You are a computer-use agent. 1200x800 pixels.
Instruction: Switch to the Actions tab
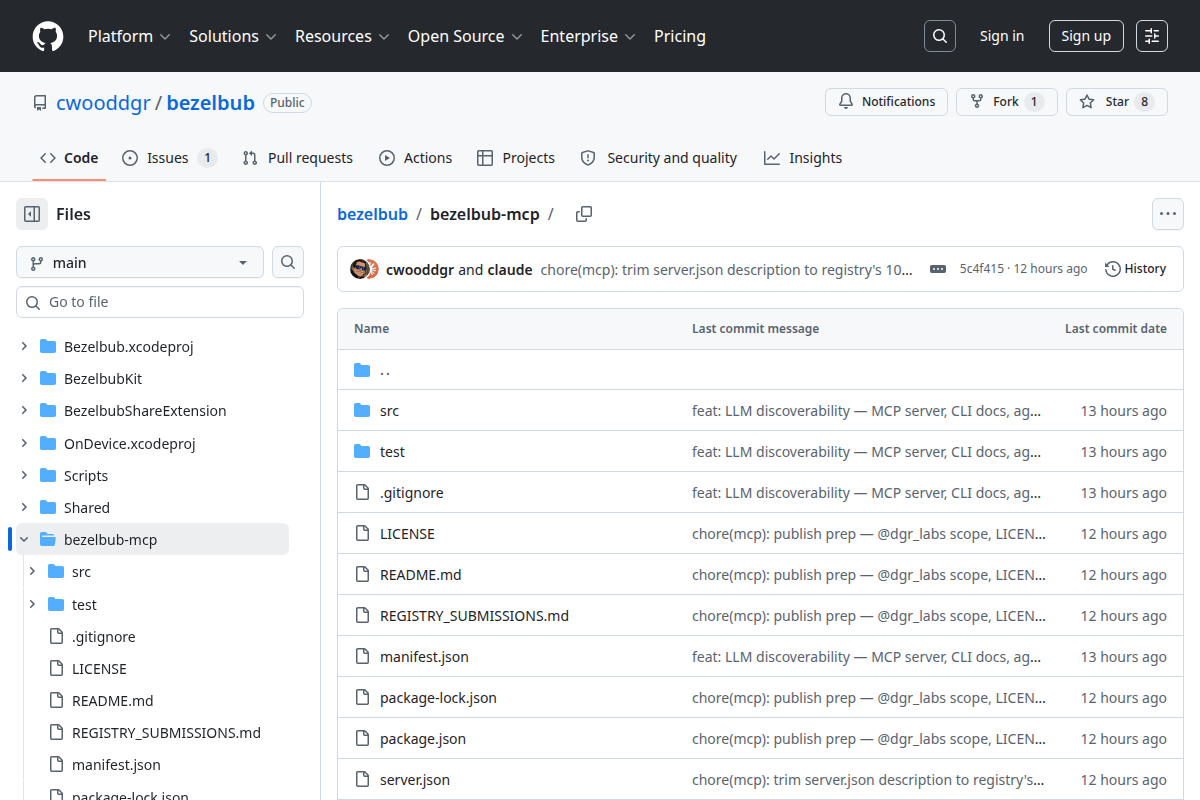pyautogui.click(x=415, y=158)
